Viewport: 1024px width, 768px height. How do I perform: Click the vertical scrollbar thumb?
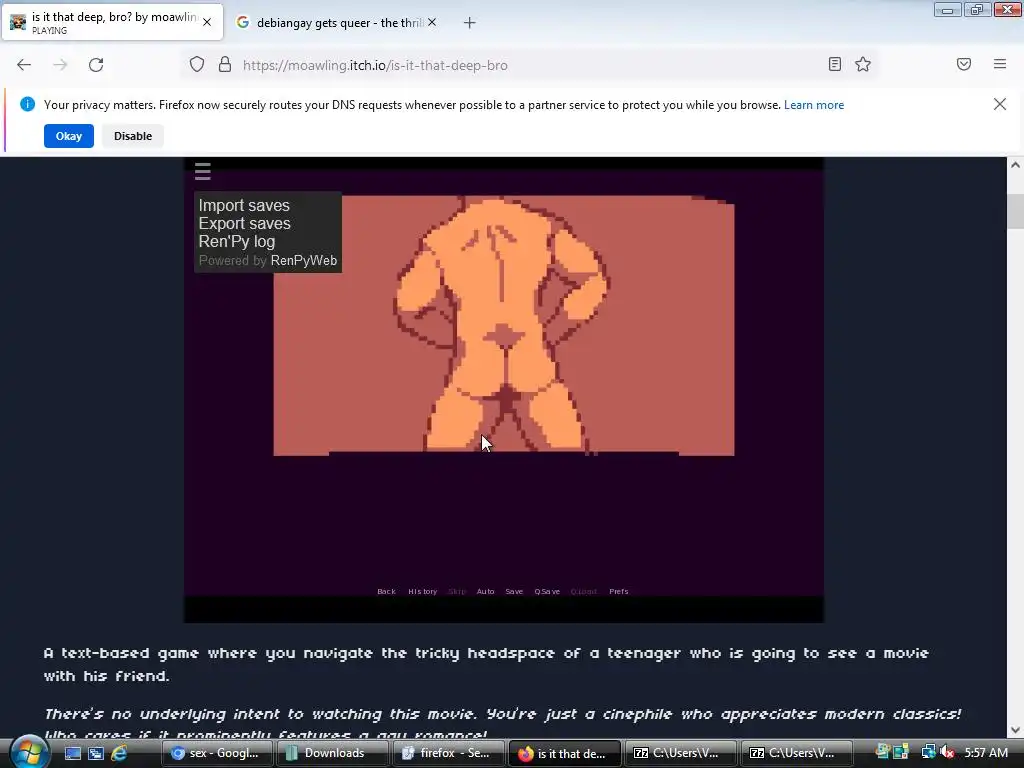(x=1015, y=211)
